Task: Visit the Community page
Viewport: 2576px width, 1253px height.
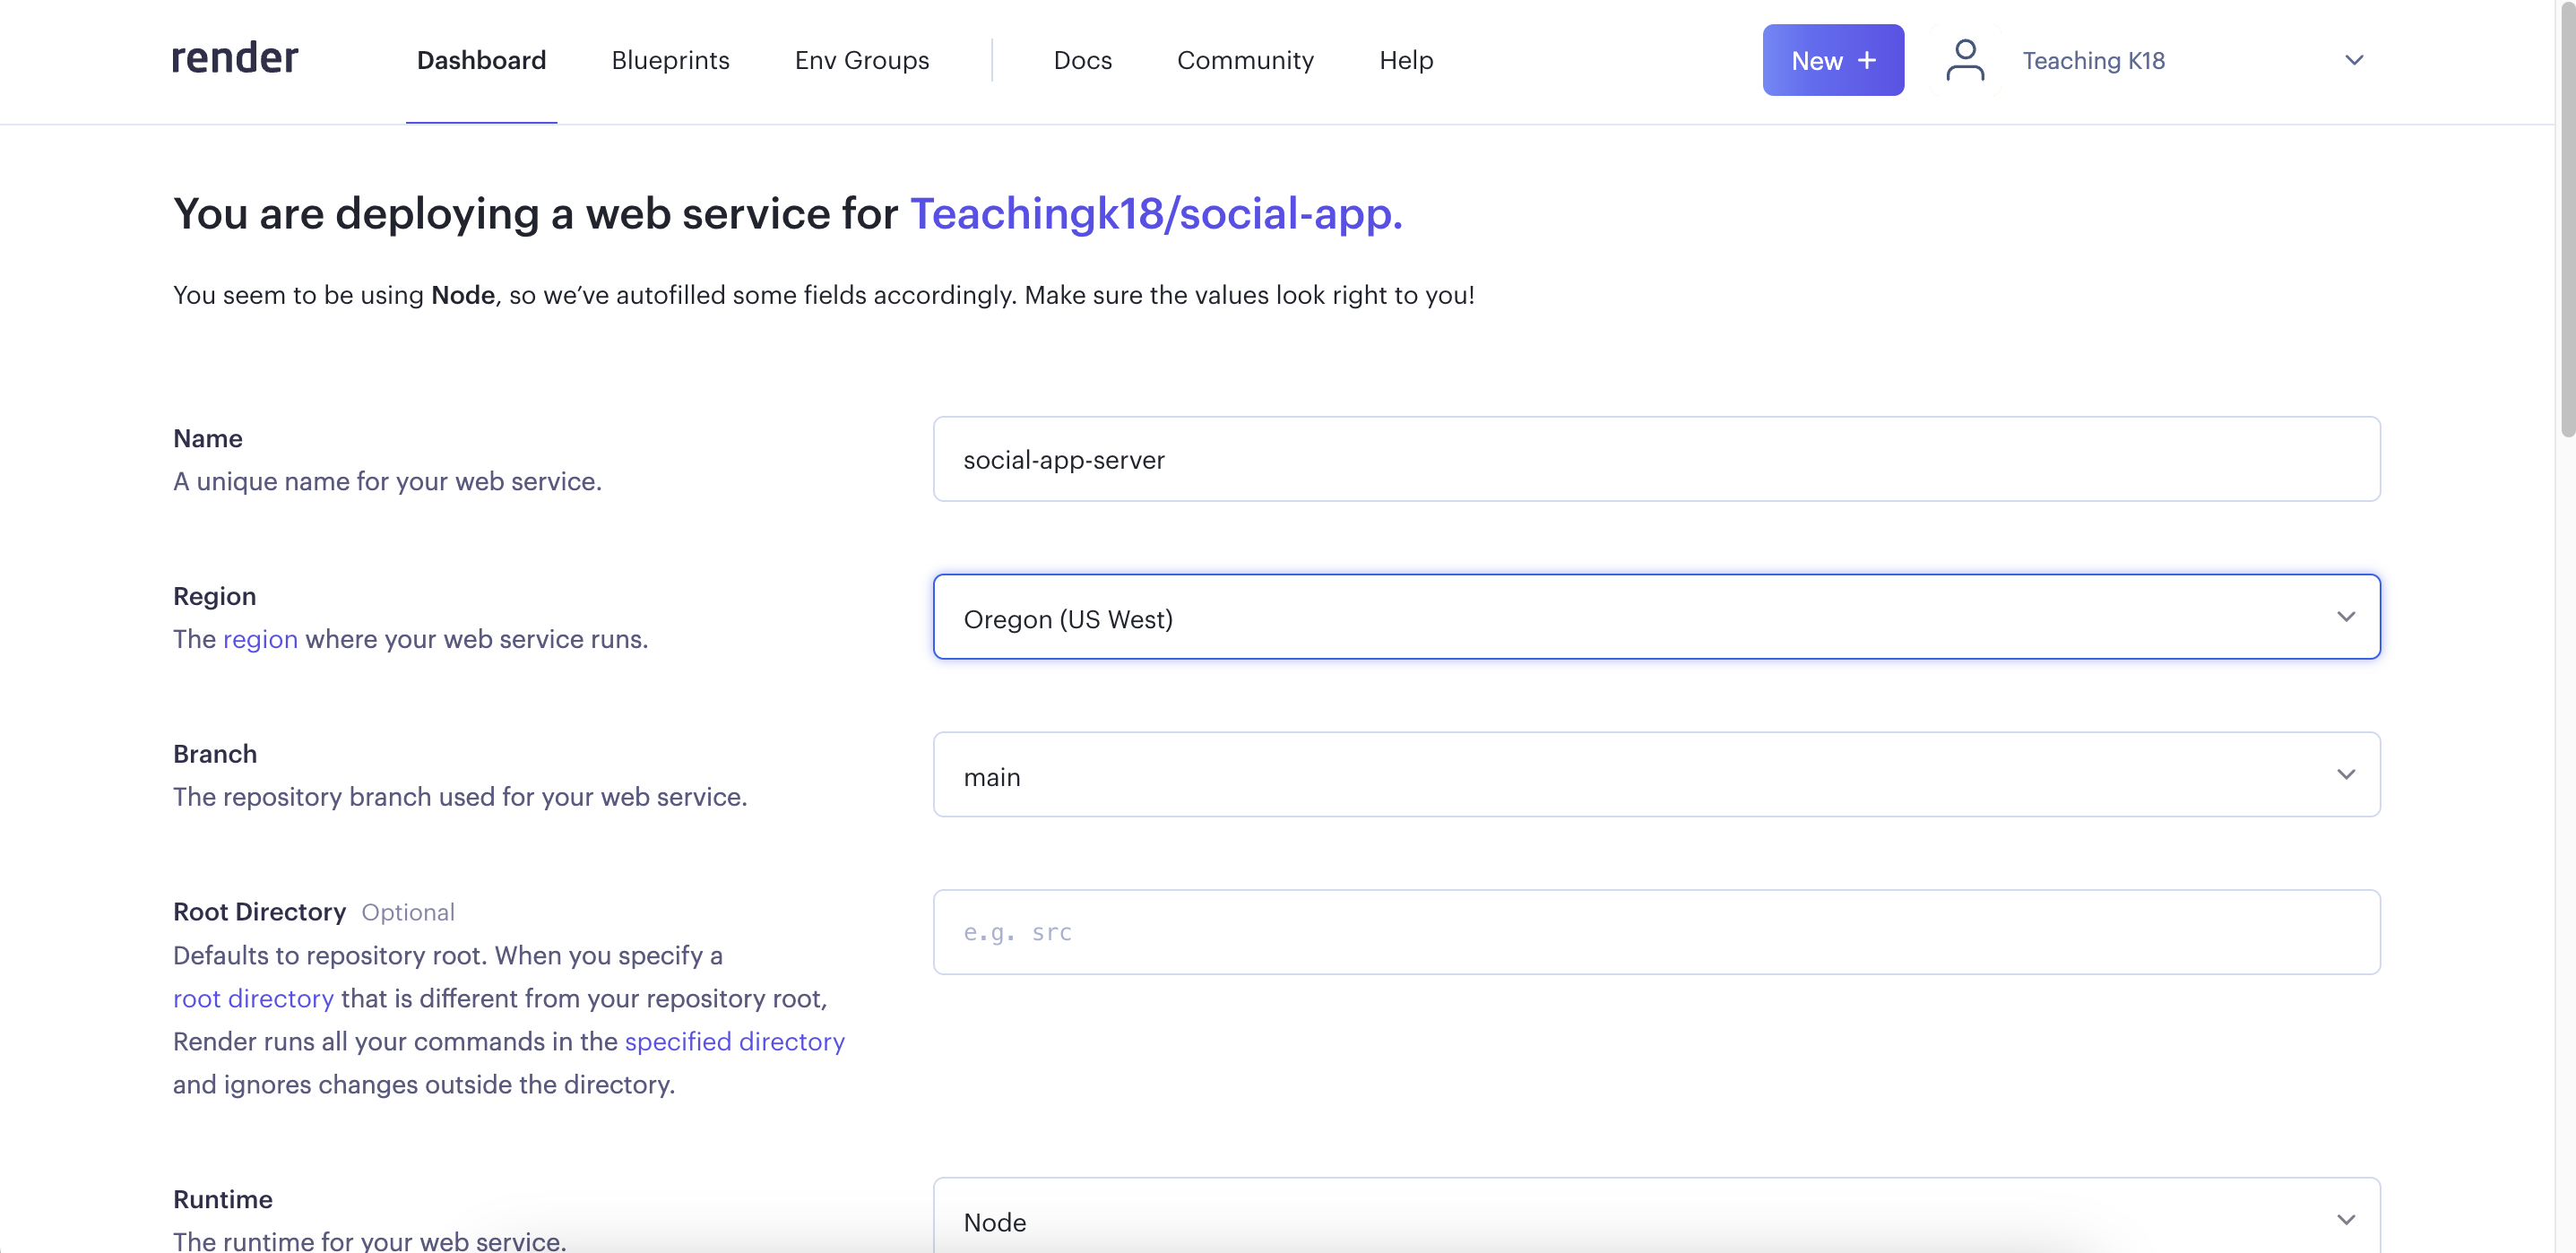Action: pos(1245,60)
